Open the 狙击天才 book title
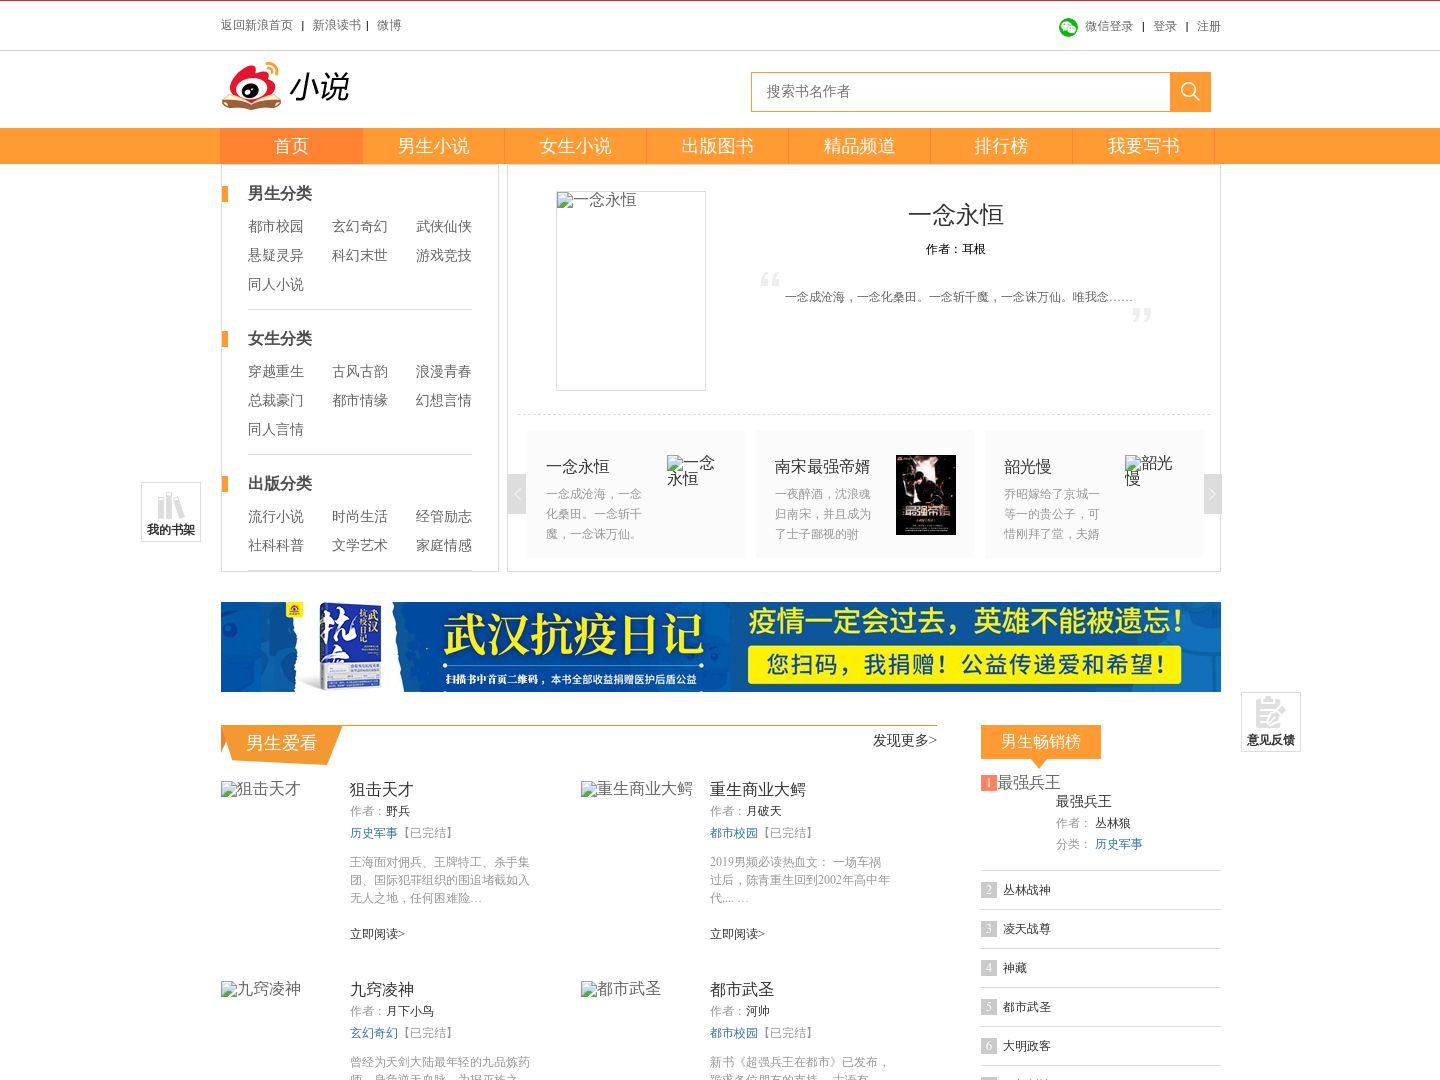 click(382, 790)
